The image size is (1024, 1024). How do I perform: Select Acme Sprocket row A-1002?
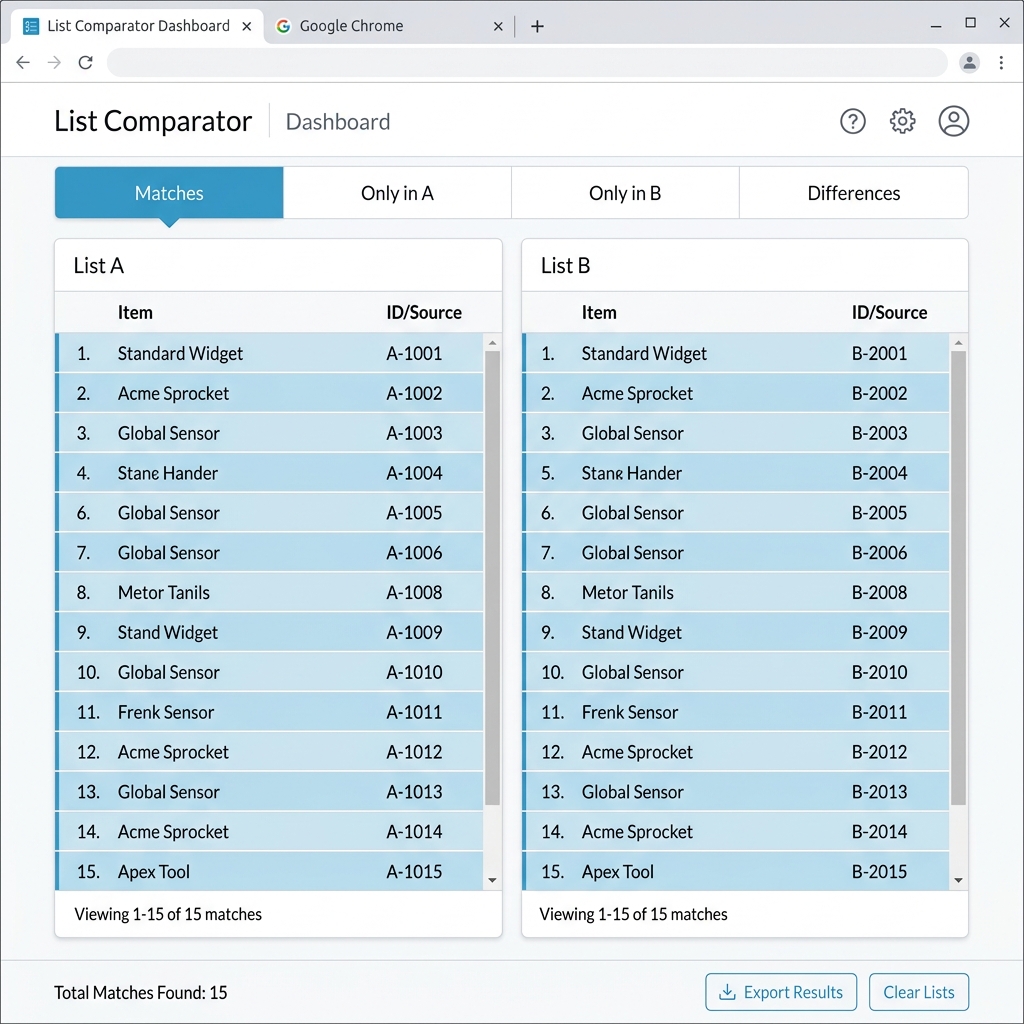(270, 393)
